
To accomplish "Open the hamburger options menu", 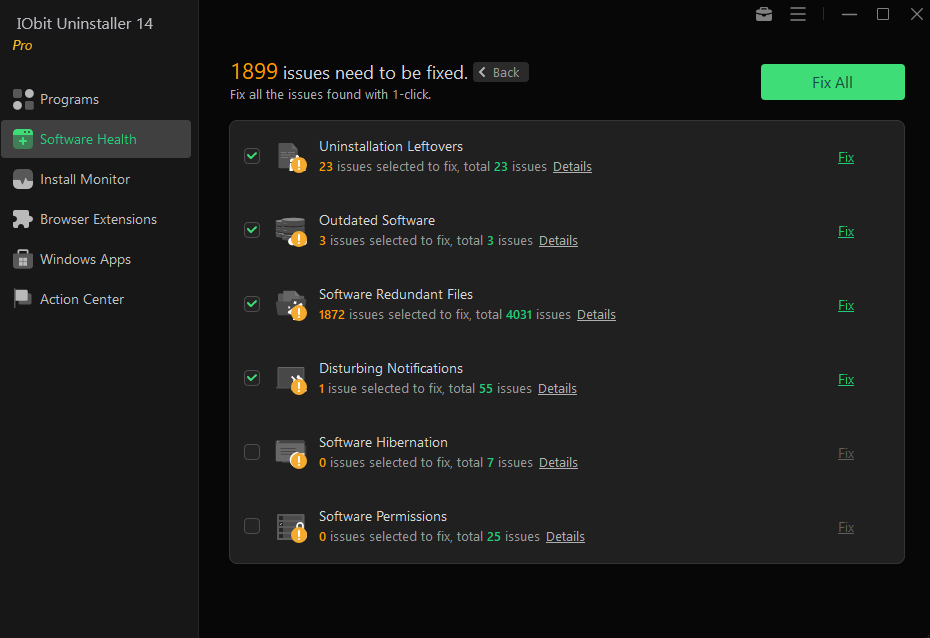I will click(x=798, y=14).
